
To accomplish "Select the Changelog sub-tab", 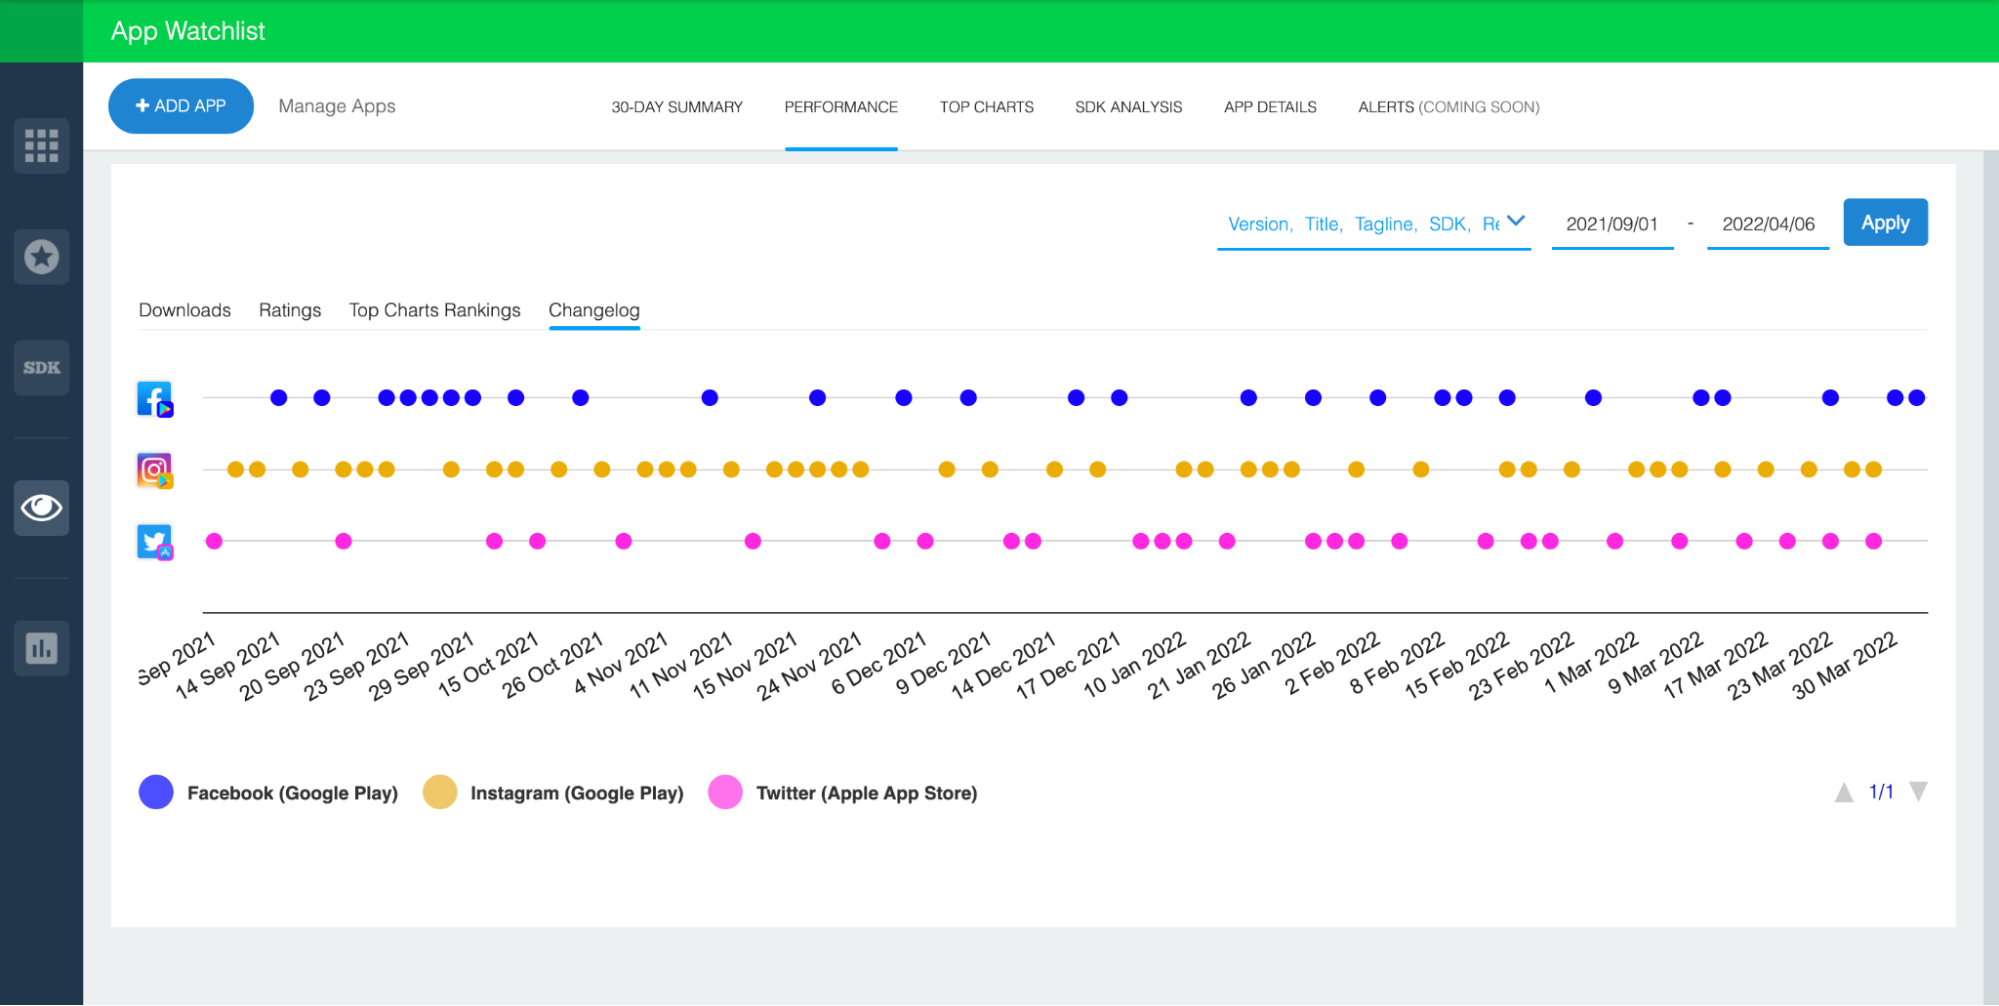I will 594,310.
